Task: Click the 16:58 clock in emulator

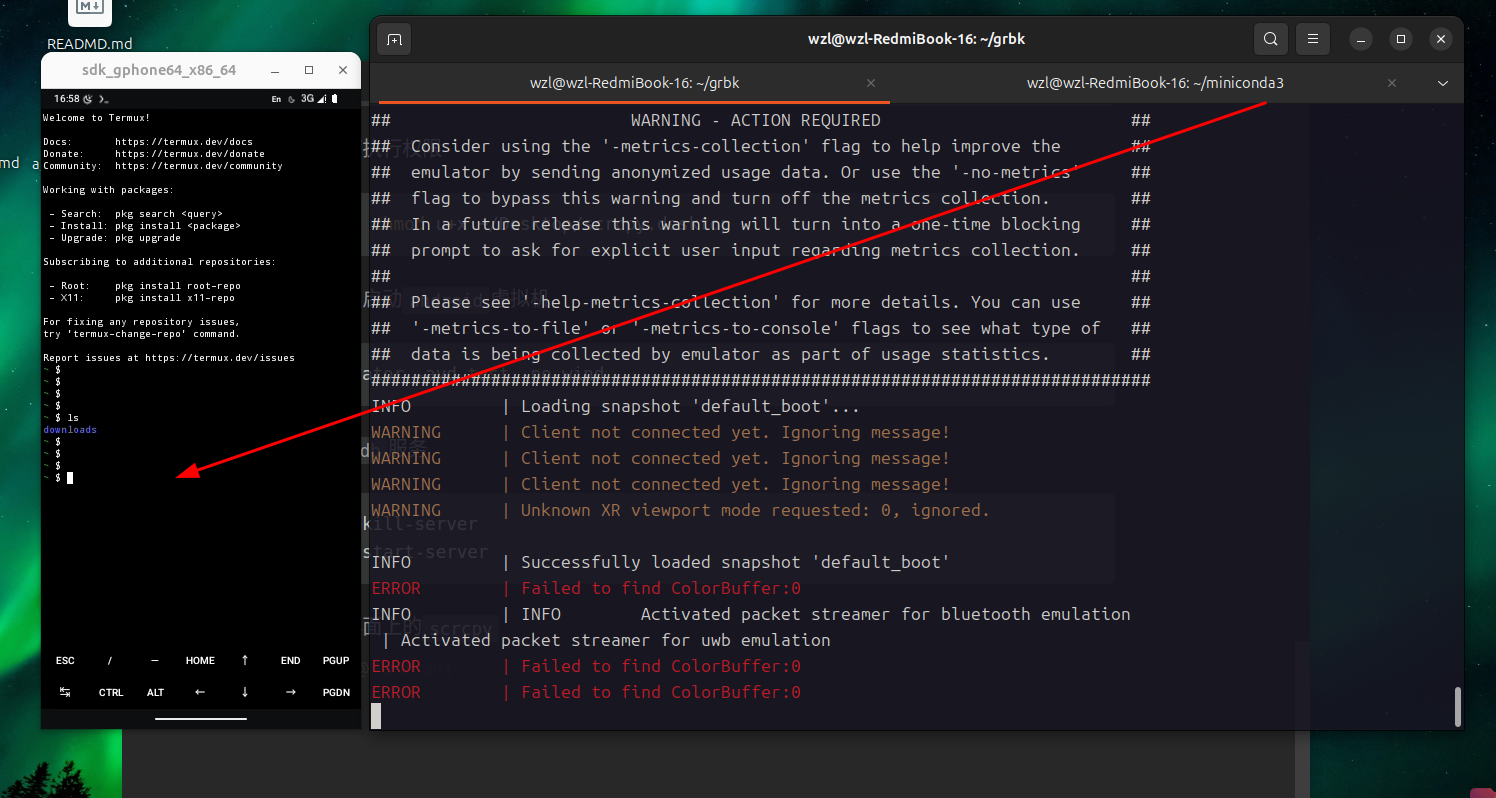Action: (66, 99)
